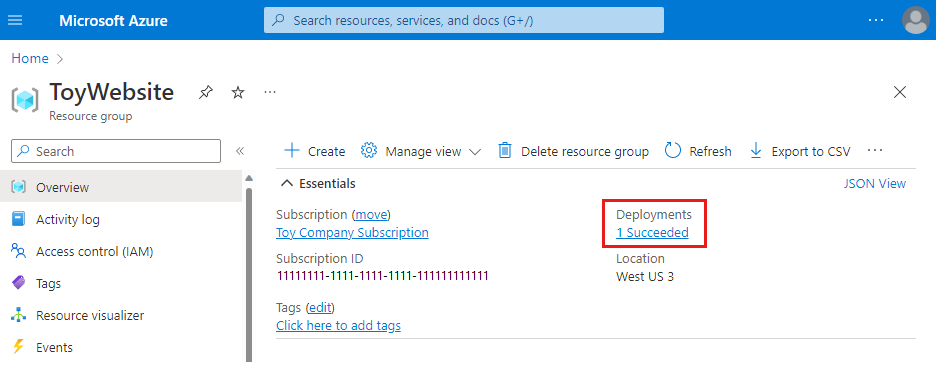
Task: Go to Home breadcrumb
Action: pos(30,59)
